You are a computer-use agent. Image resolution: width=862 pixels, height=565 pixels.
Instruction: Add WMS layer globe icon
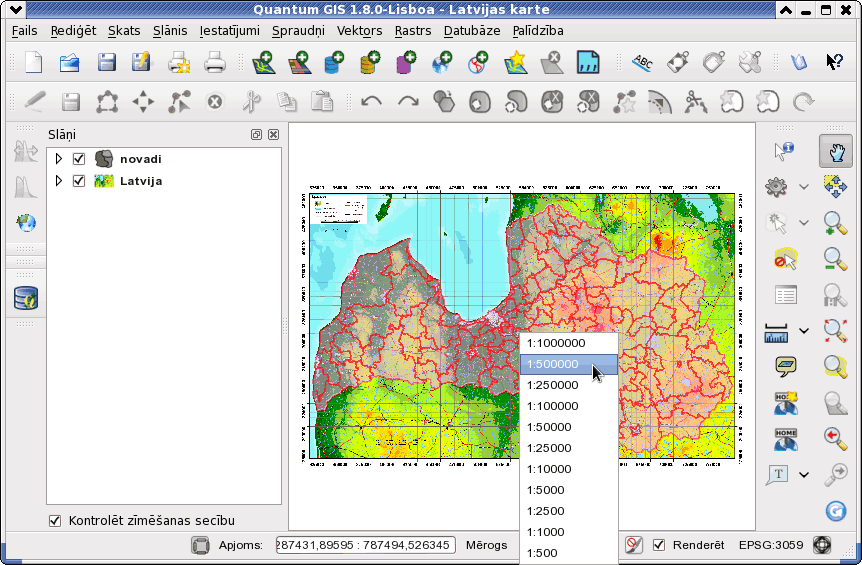click(x=441, y=62)
